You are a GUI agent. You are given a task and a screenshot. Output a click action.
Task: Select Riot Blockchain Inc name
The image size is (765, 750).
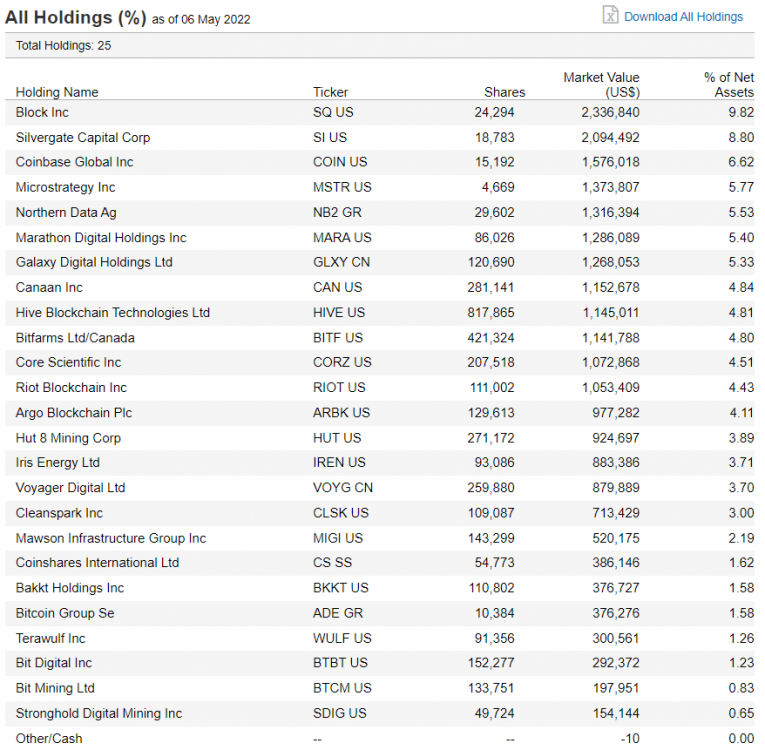(71, 388)
